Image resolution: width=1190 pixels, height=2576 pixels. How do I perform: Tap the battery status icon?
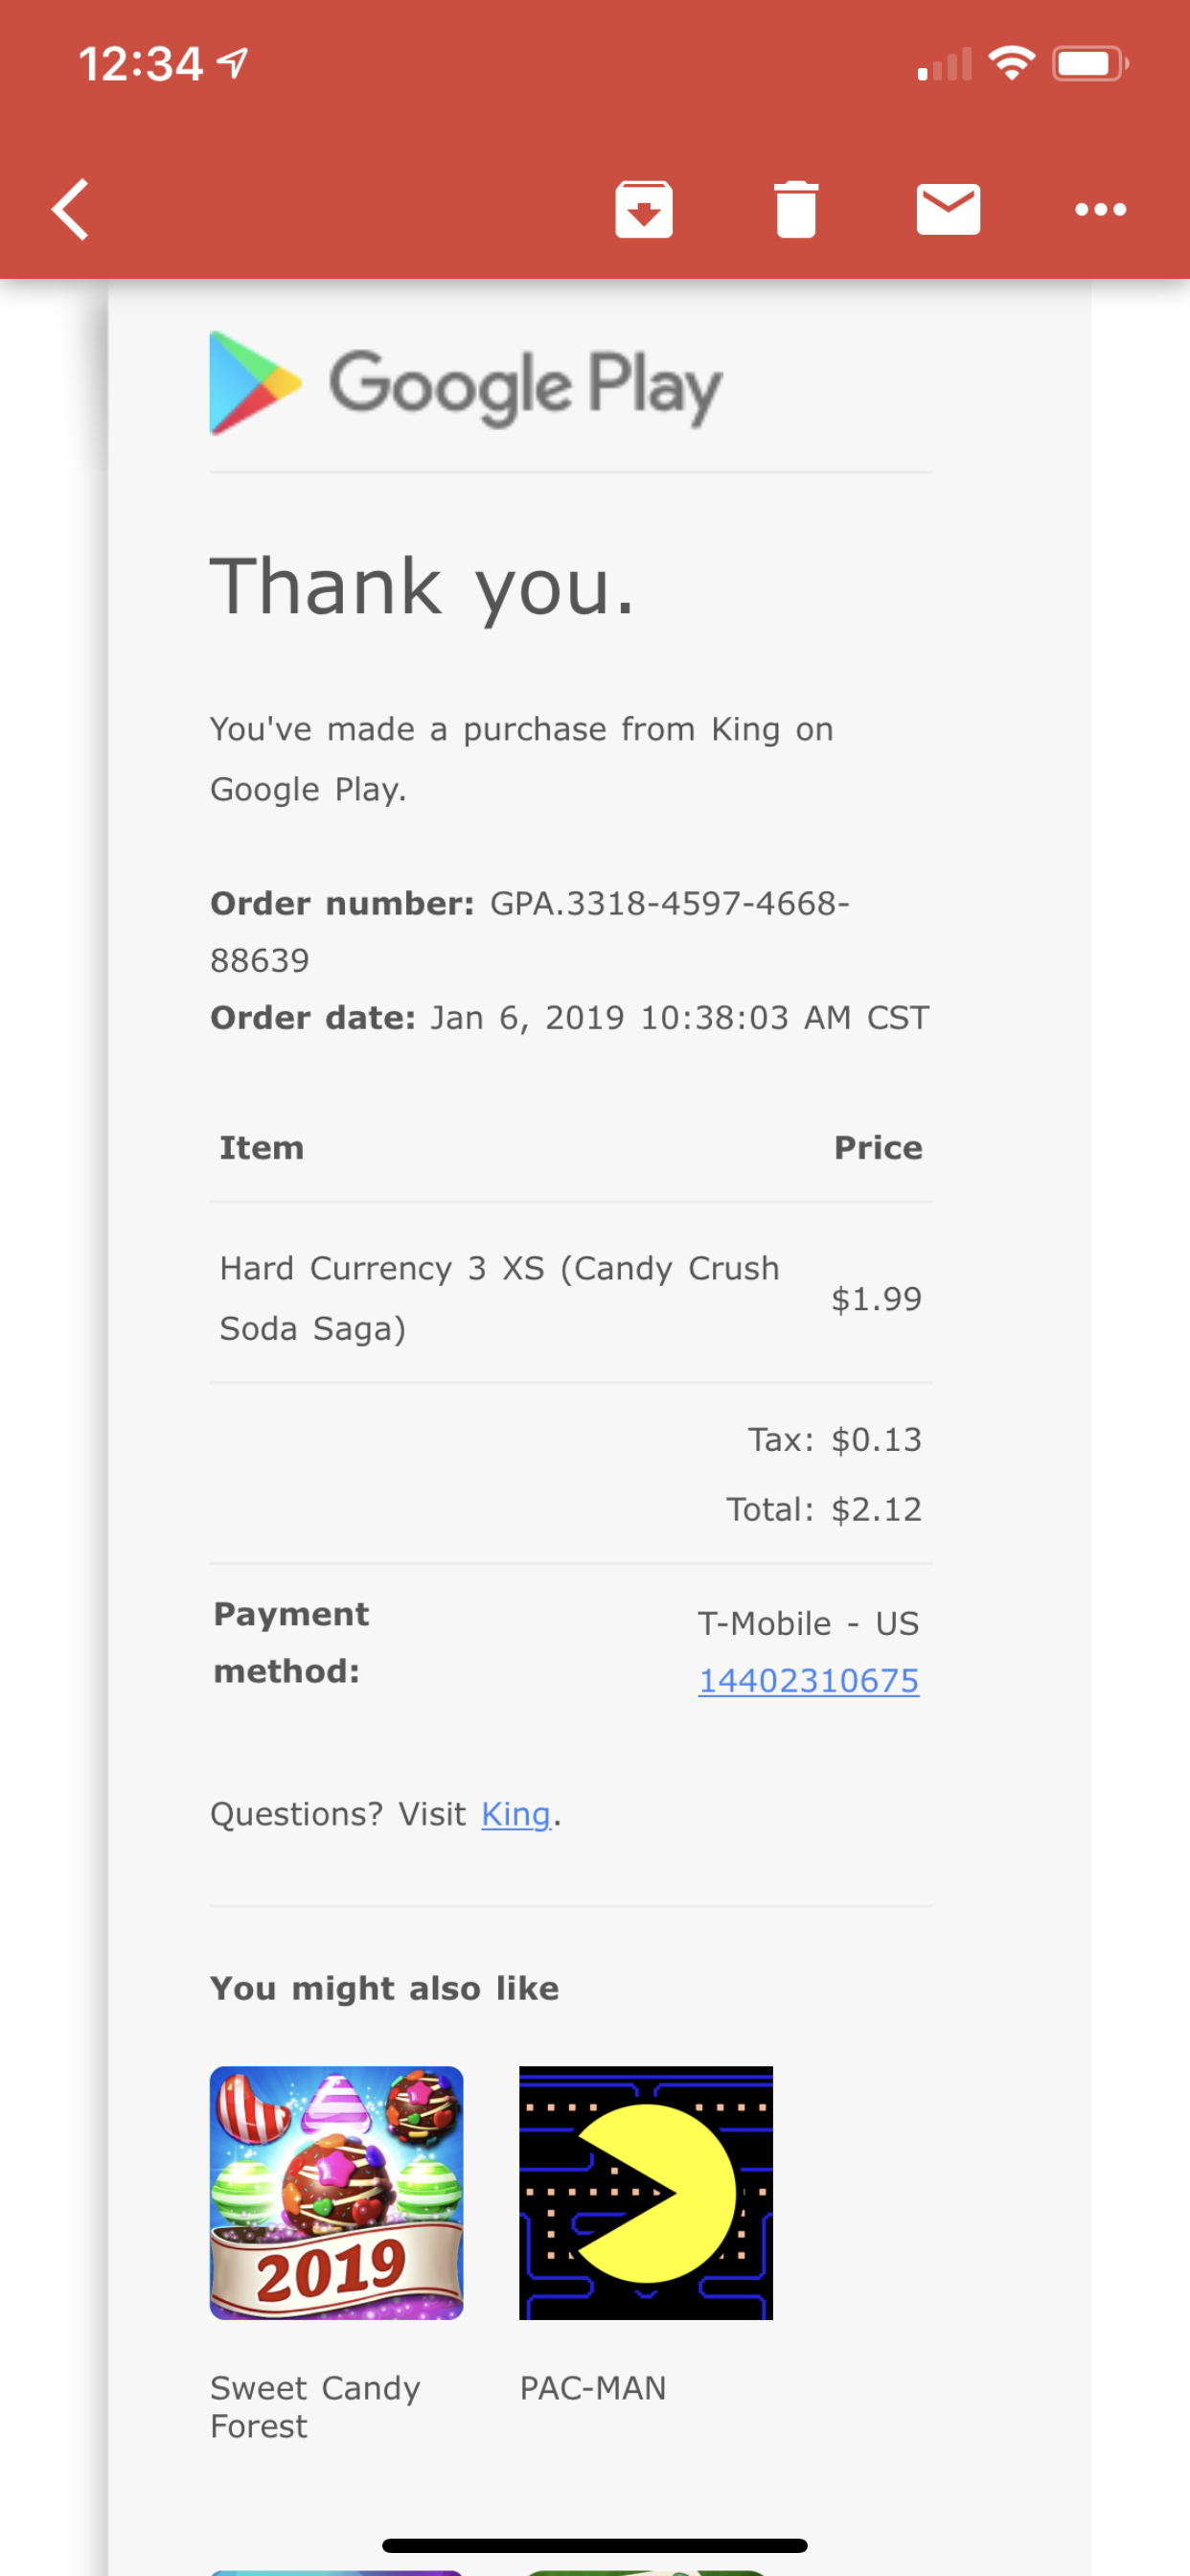pyautogui.click(x=1090, y=64)
